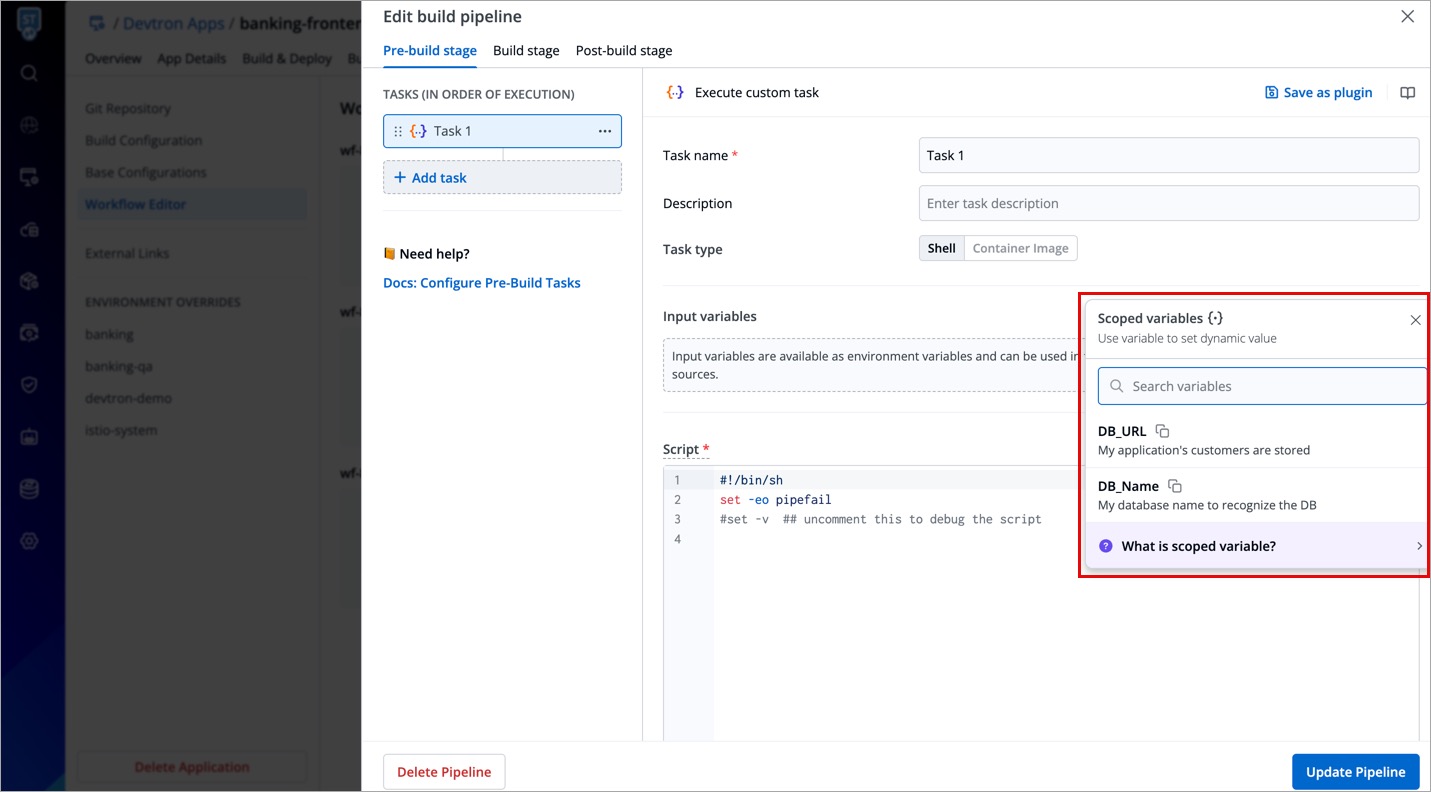Open the settings gear in left sidebar
Screen dimensions: 1431x792
coord(29,541)
